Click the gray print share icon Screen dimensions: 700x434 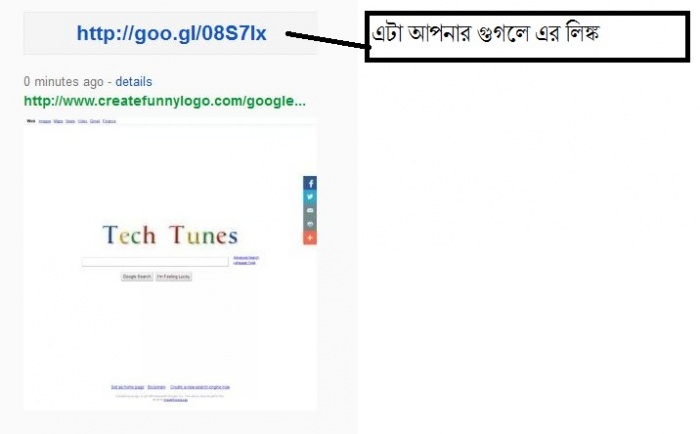click(x=310, y=224)
